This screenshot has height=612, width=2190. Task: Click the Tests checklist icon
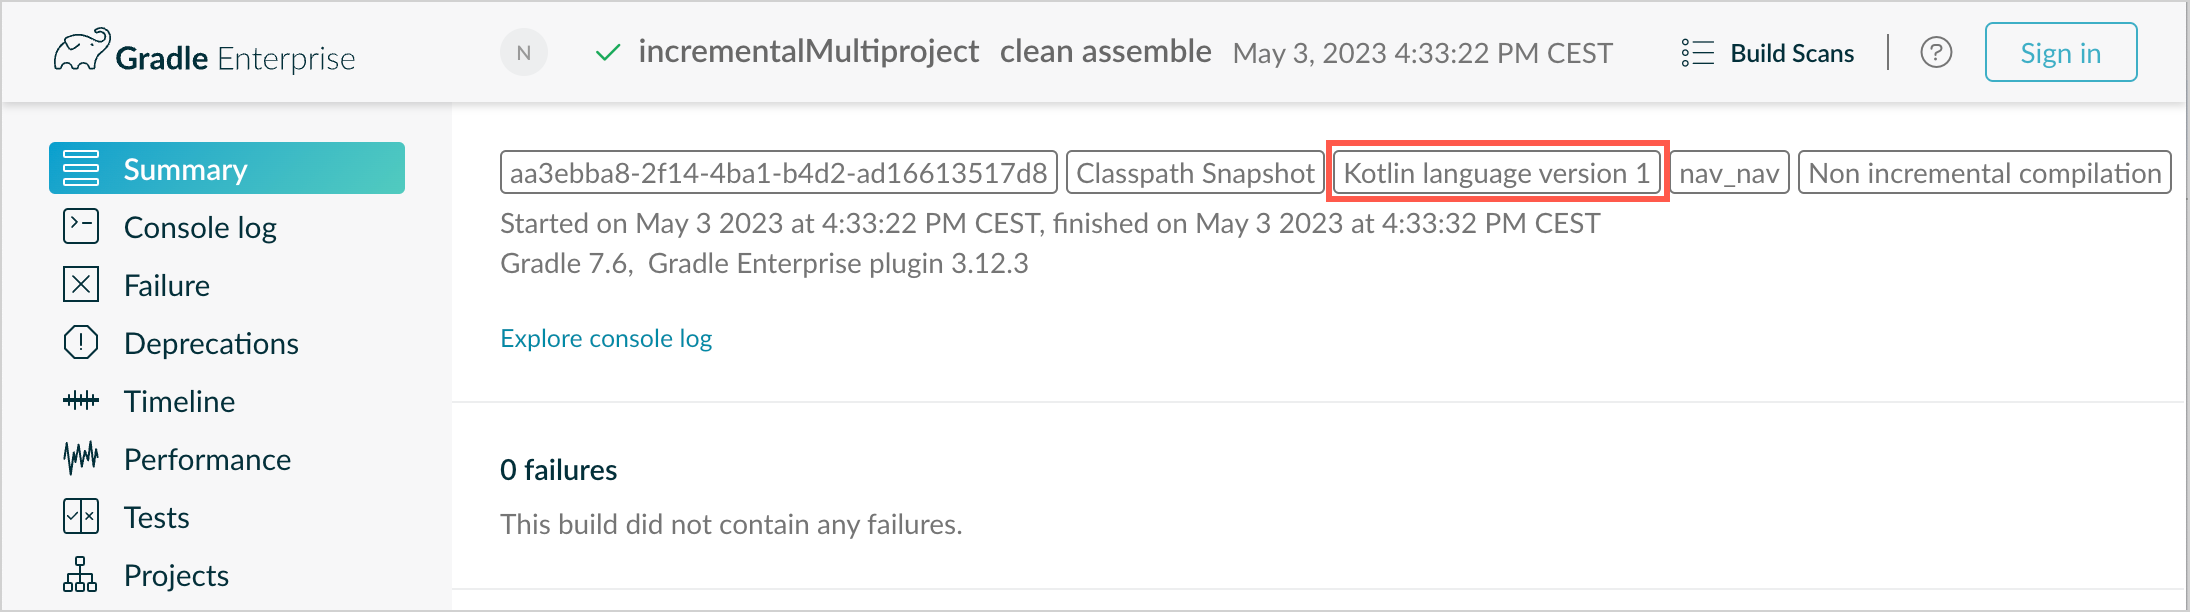pyautogui.click(x=81, y=517)
